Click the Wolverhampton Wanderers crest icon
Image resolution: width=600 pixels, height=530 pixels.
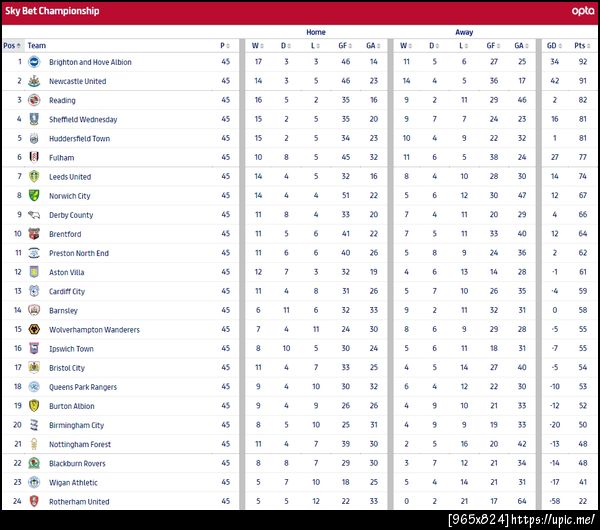click(x=34, y=330)
